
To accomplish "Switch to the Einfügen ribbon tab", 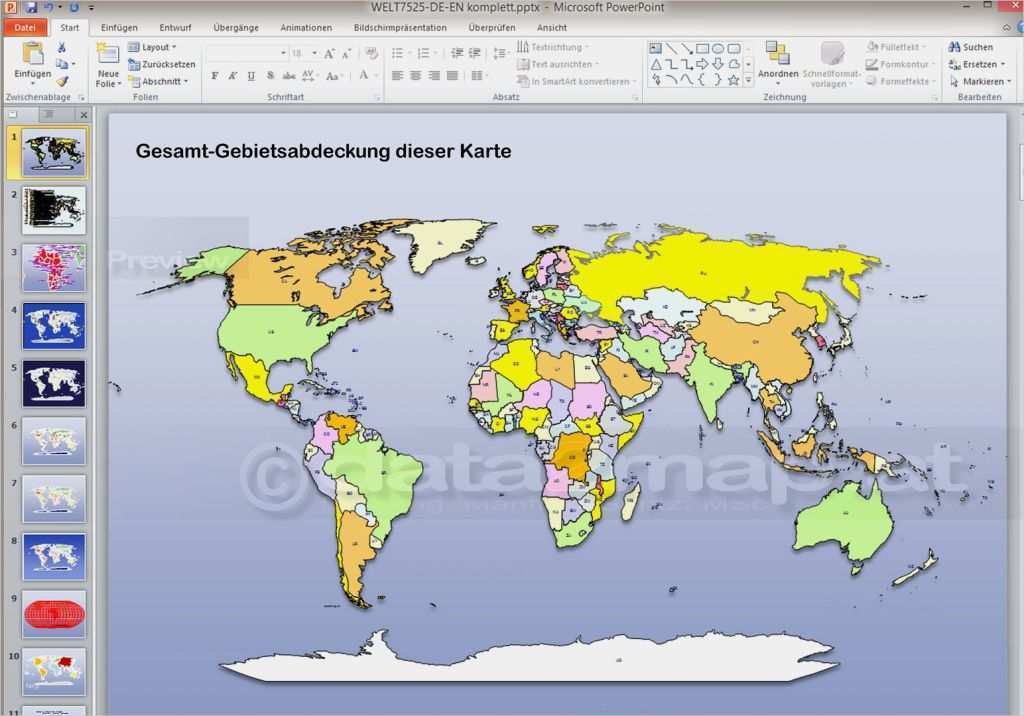I will click(x=118, y=27).
